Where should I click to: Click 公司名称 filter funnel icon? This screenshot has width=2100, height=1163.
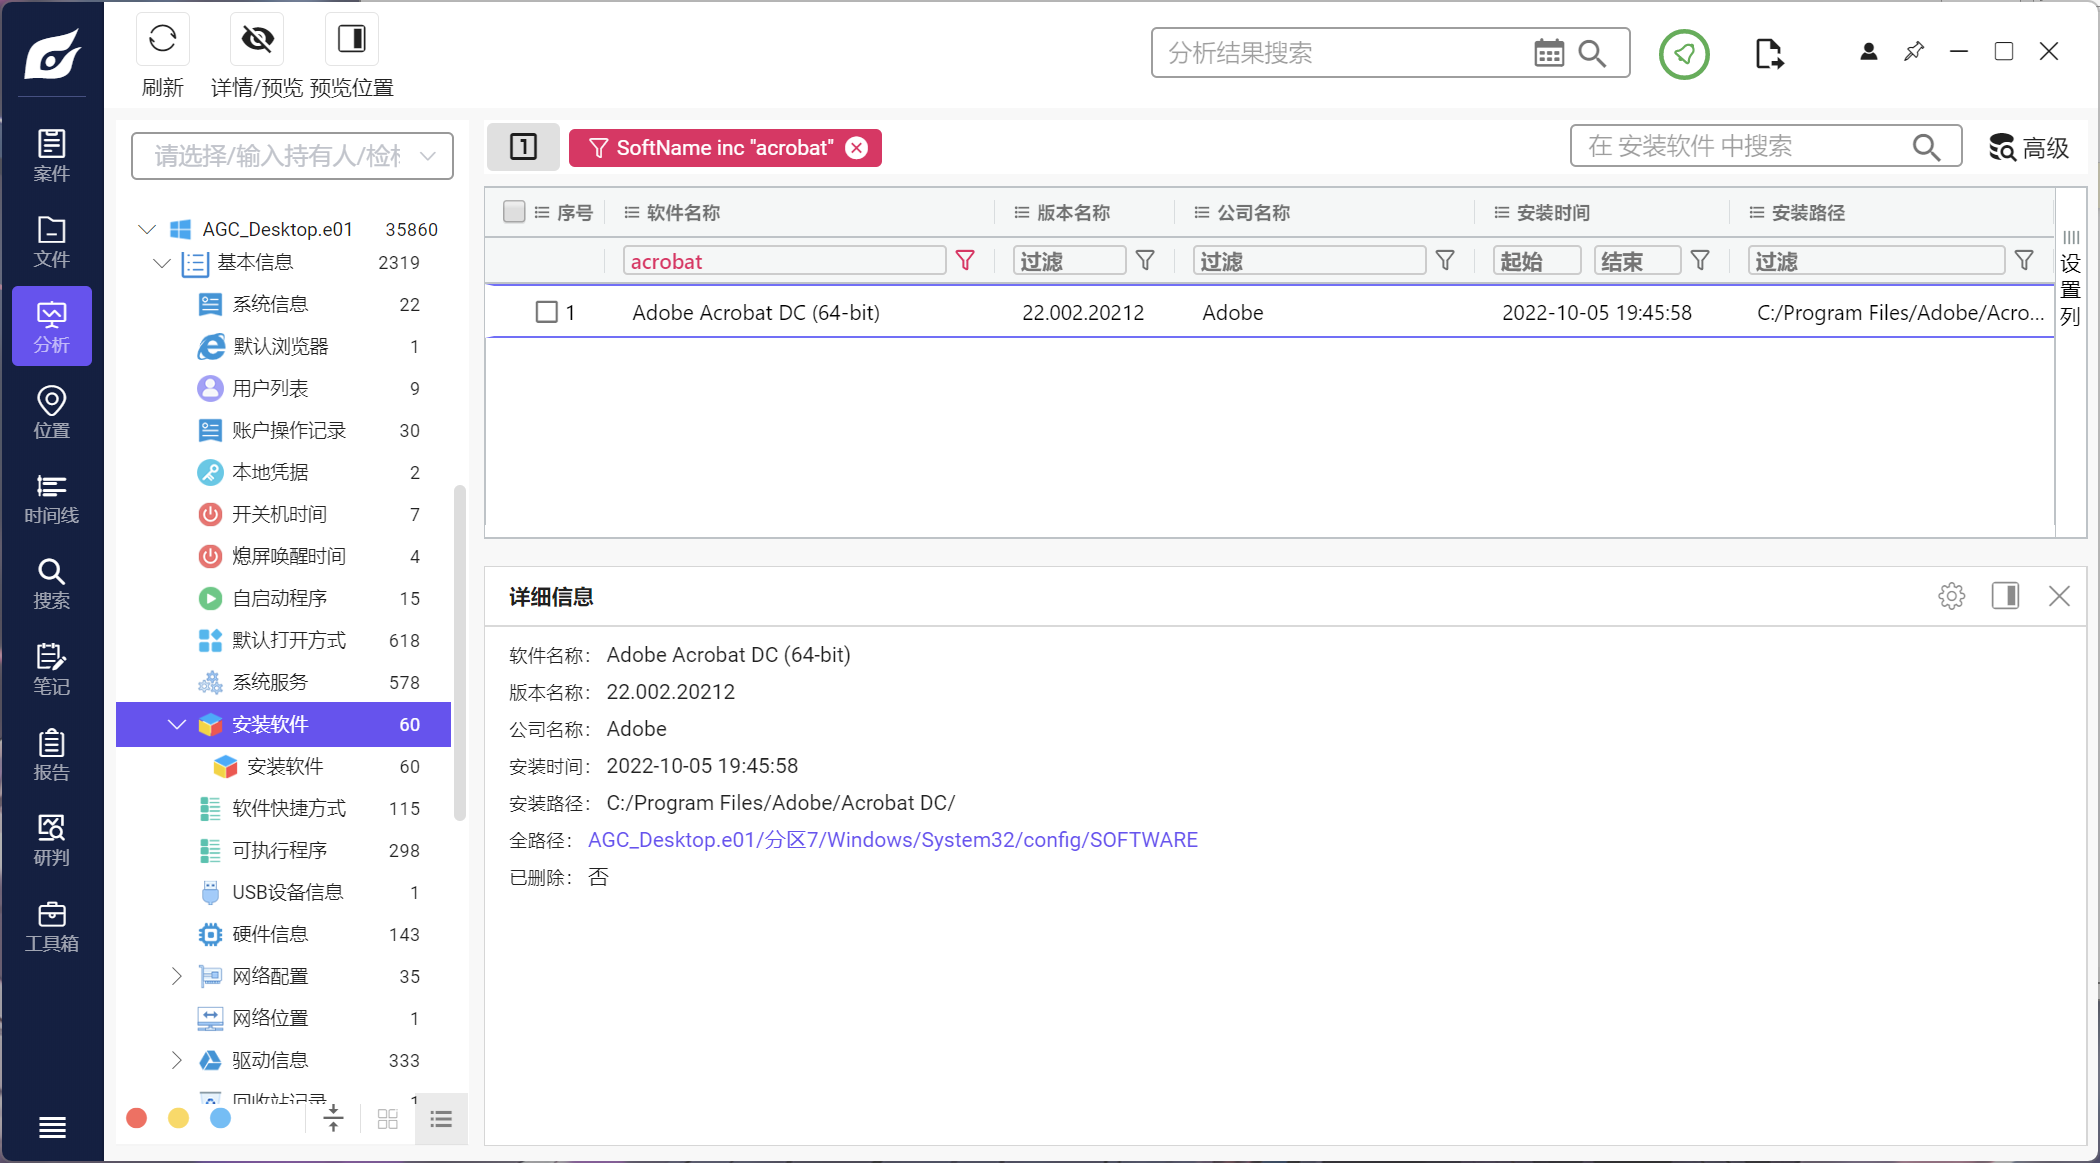tap(1445, 261)
